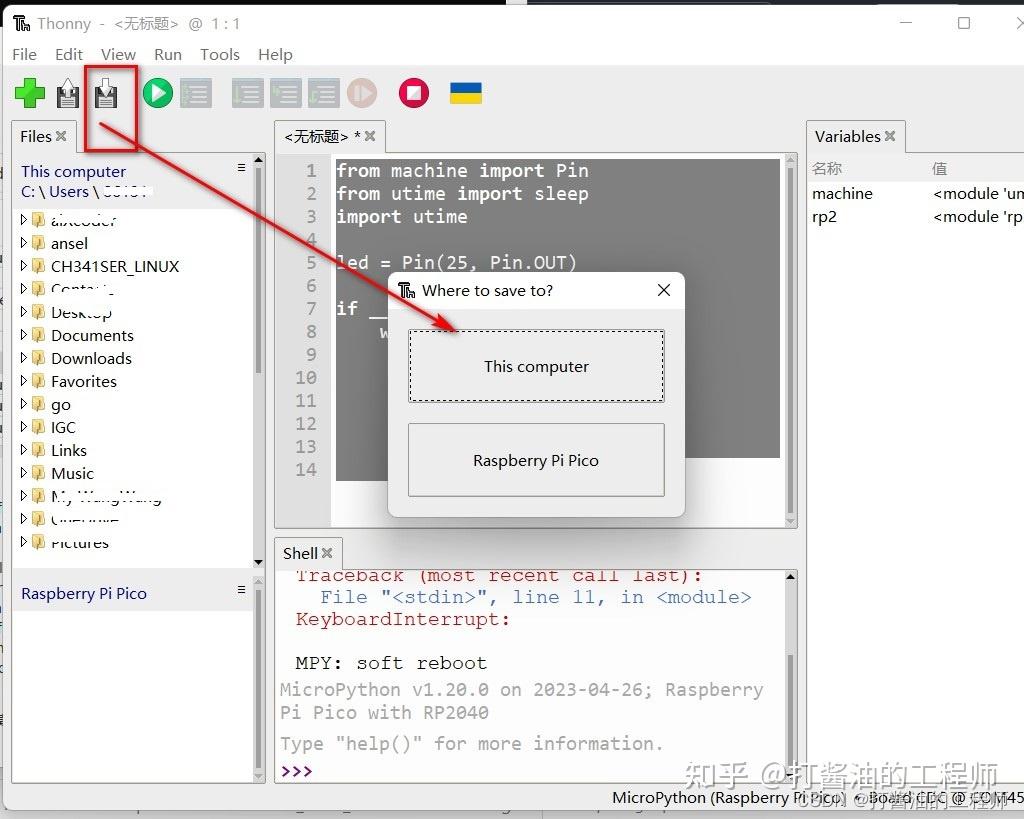Expand the Links folder

[x=24, y=449]
